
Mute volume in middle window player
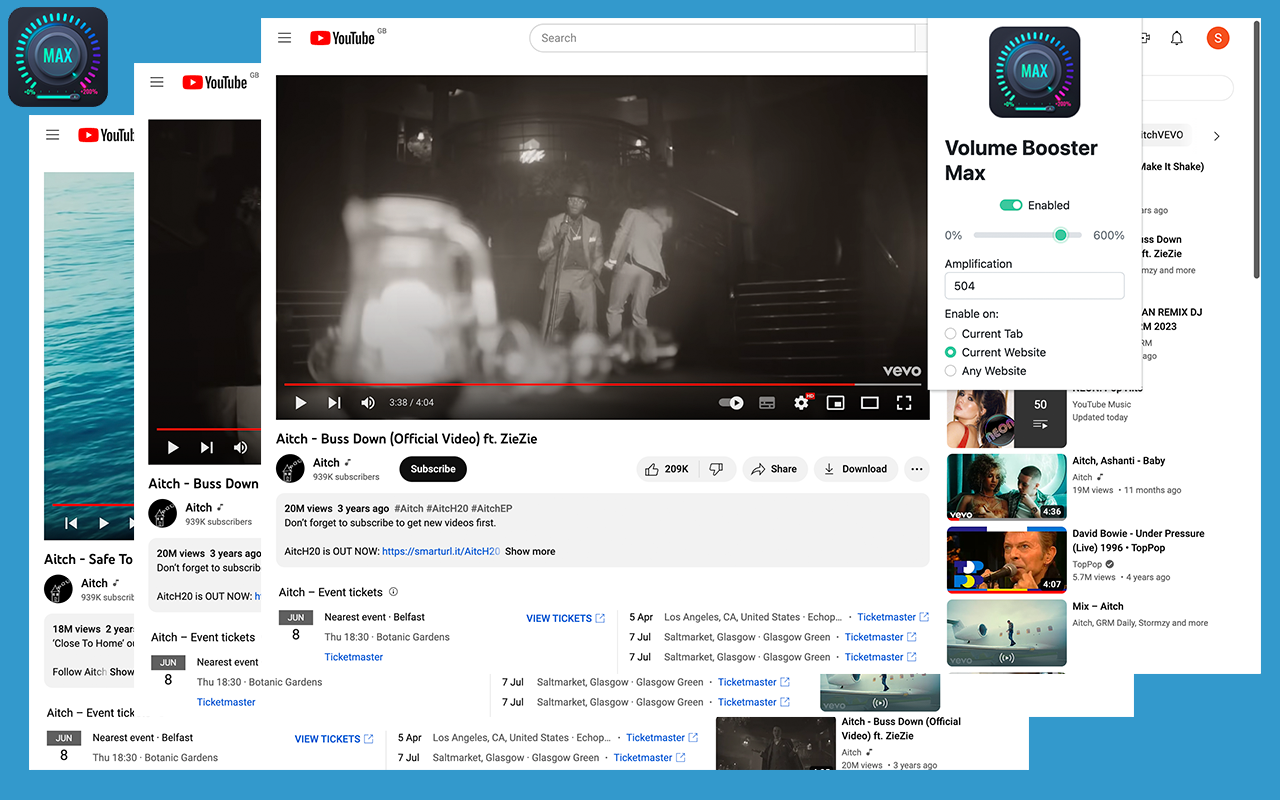coord(240,447)
